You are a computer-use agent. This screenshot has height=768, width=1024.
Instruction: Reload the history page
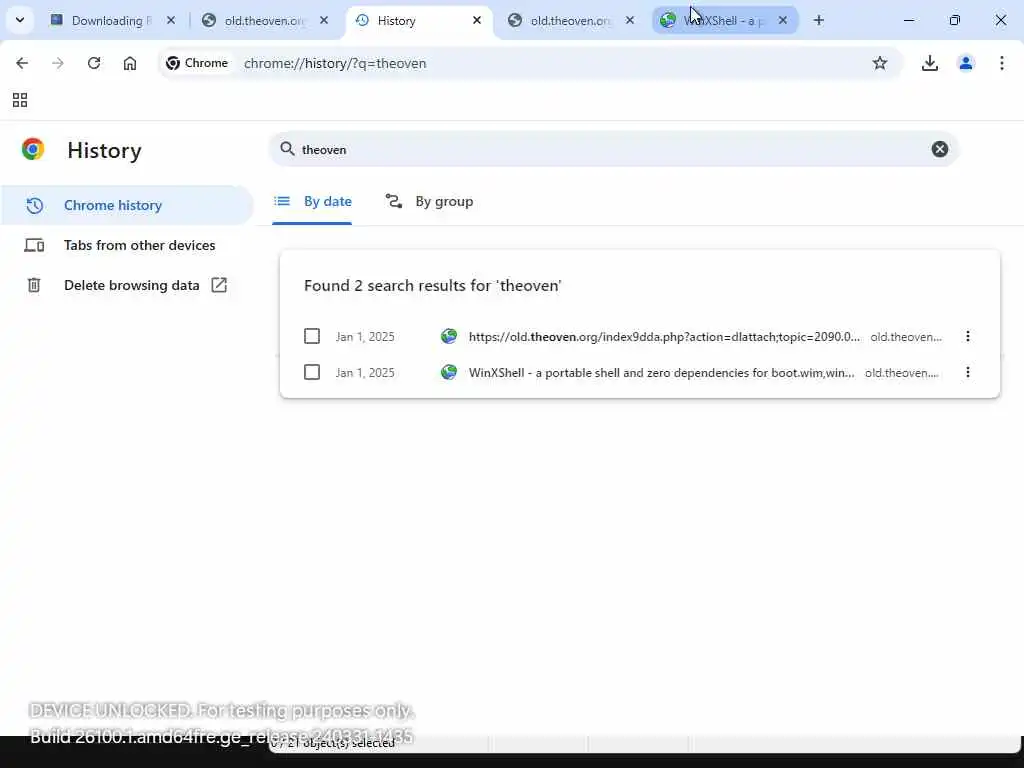coord(94,63)
